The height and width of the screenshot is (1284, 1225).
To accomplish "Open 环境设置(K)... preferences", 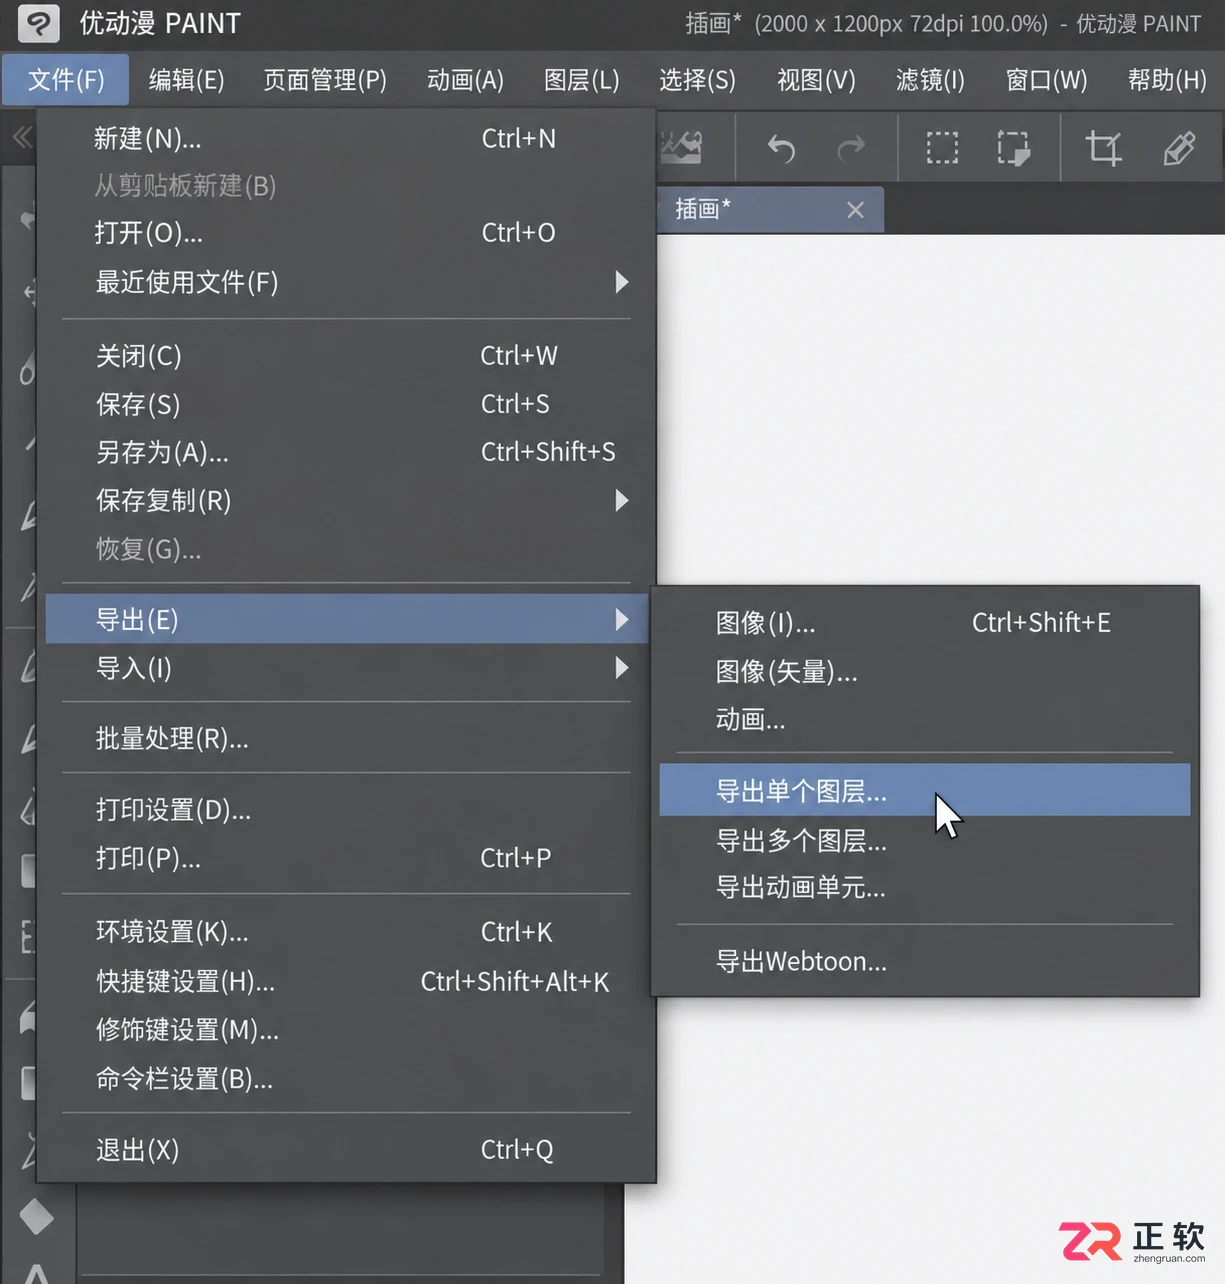I will pos(346,932).
